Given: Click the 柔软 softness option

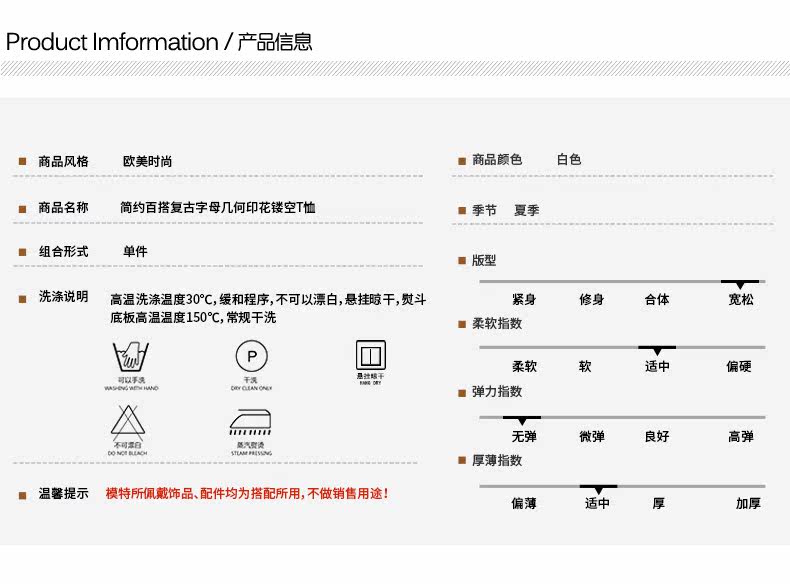Looking at the screenshot, I should coord(524,366).
